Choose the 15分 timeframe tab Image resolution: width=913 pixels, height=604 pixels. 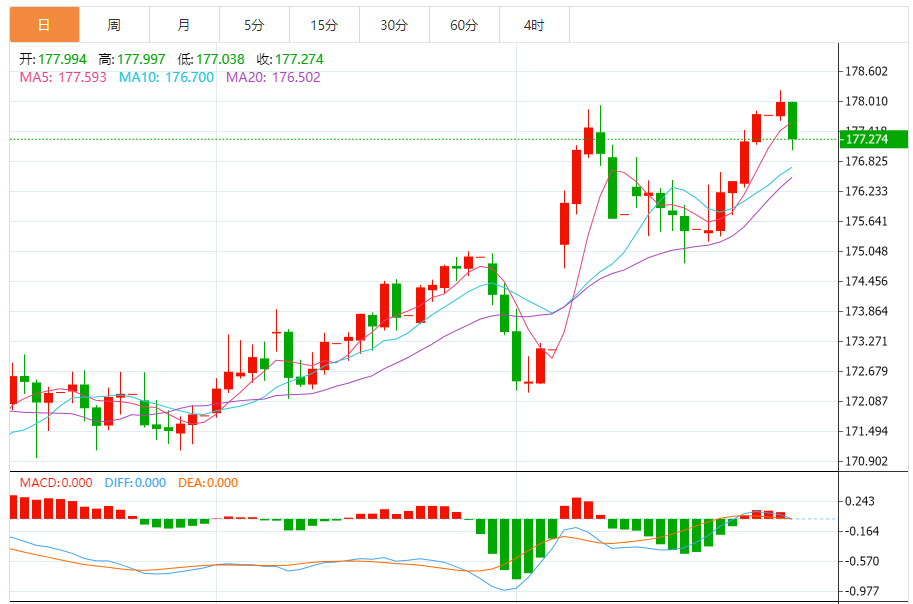pos(324,24)
